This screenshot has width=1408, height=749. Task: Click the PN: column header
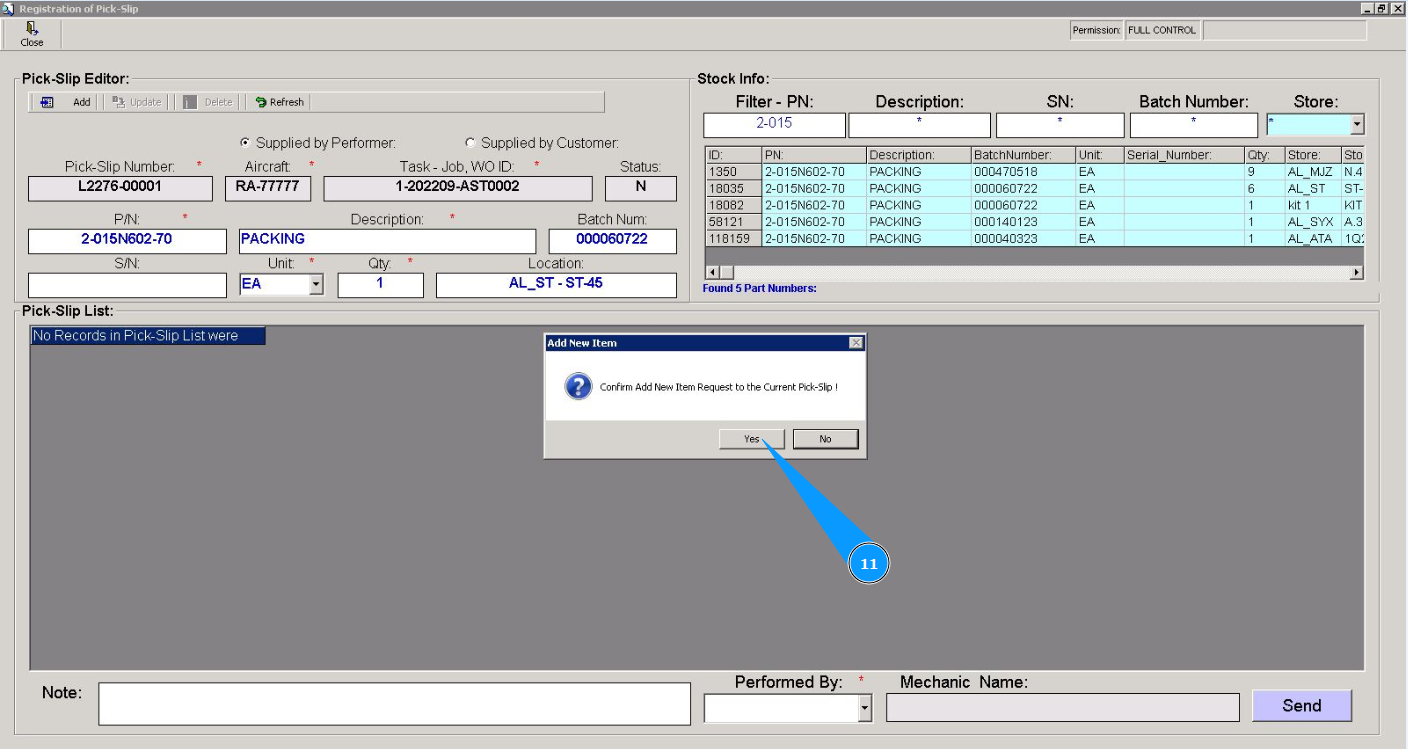click(814, 155)
